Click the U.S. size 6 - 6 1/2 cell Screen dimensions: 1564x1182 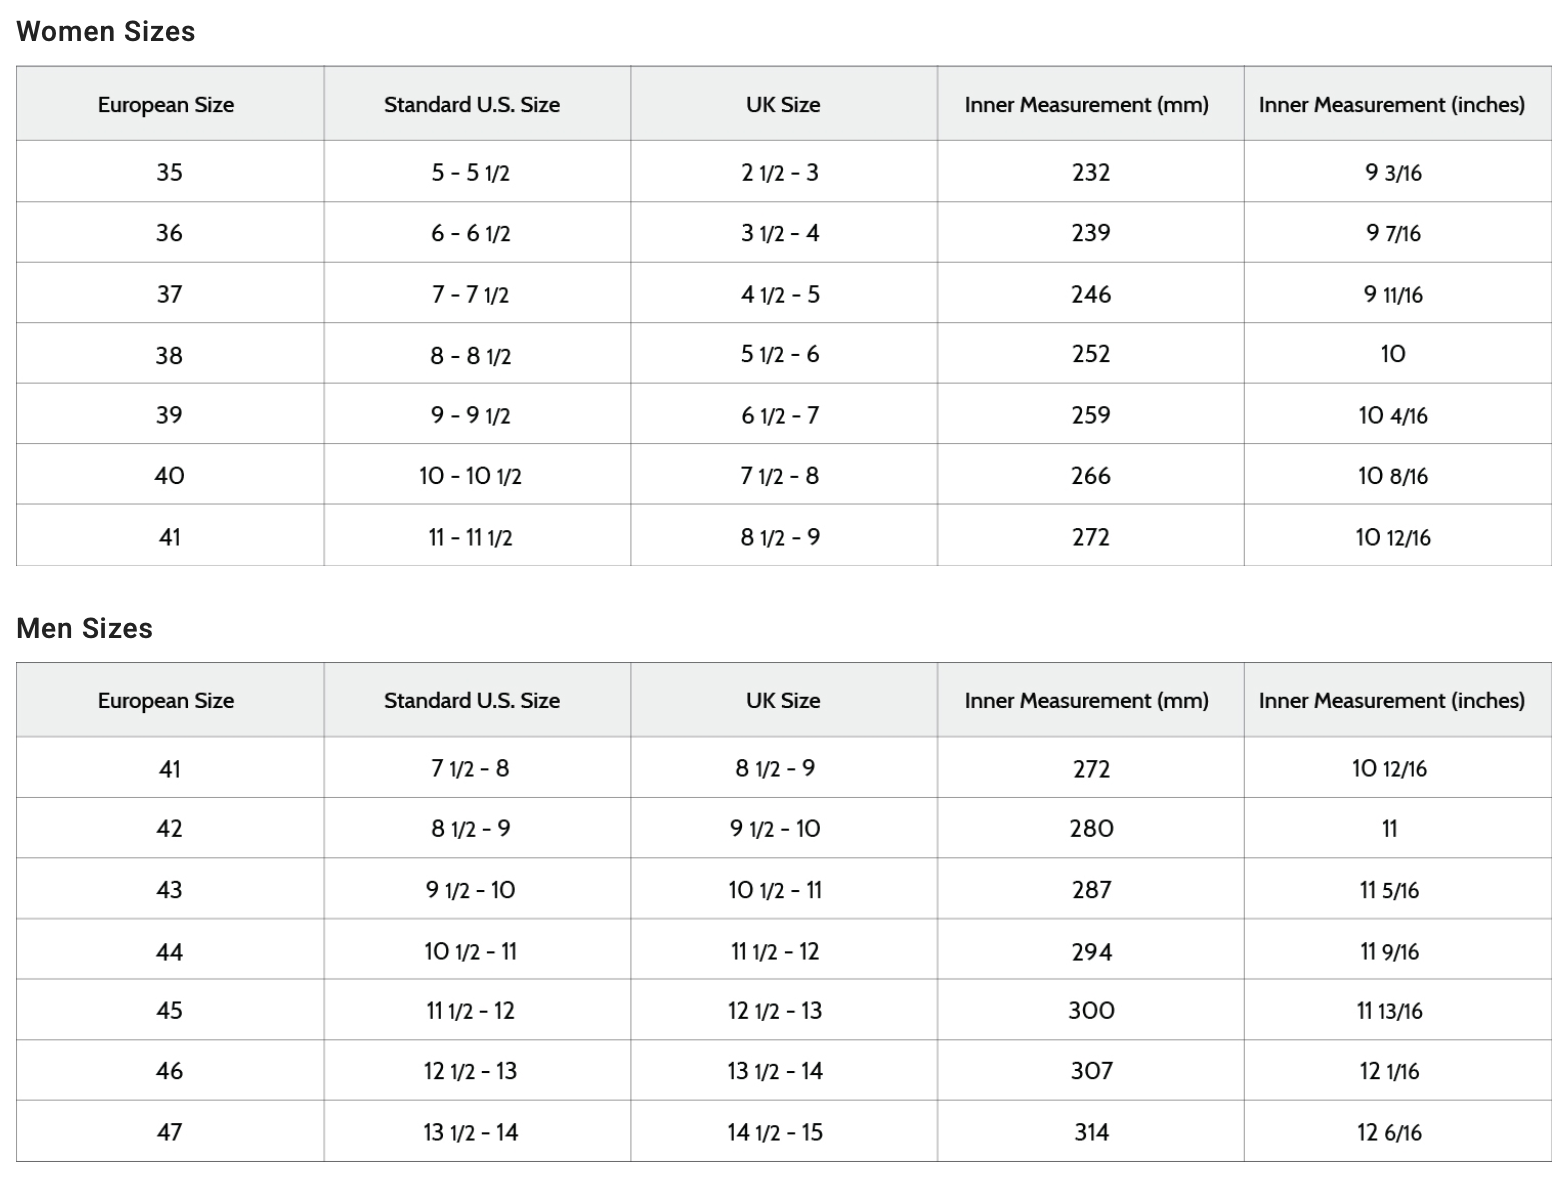click(471, 234)
